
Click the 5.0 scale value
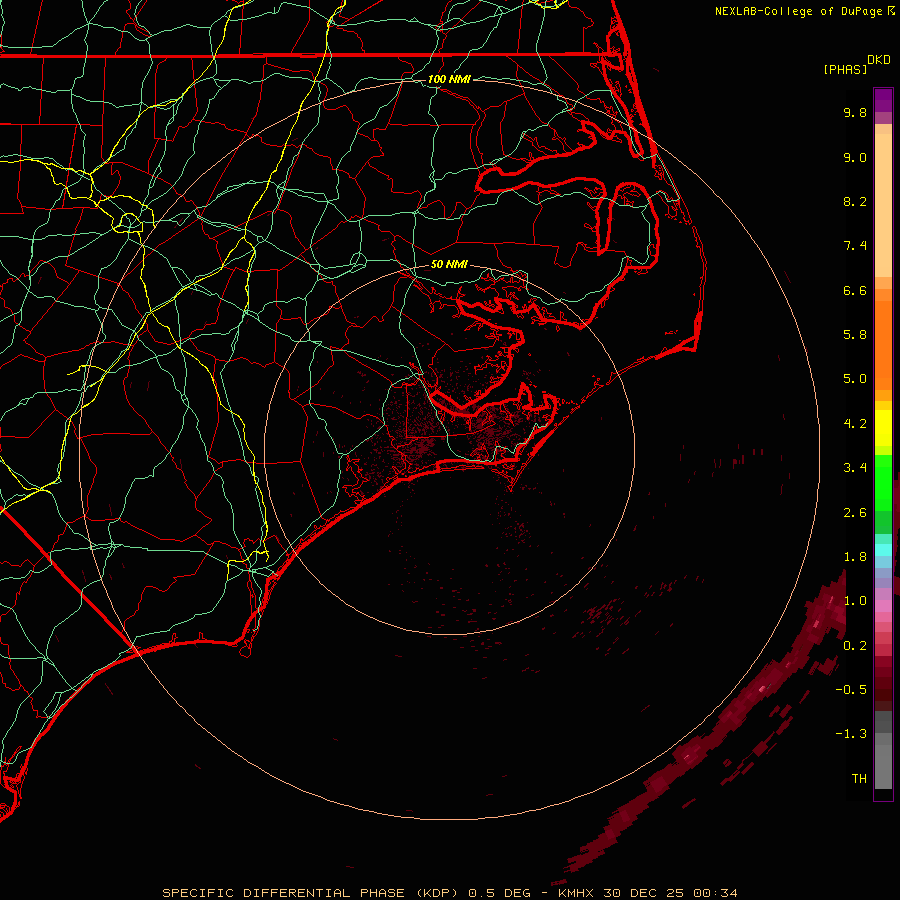pyautogui.click(x=855, y=379)
